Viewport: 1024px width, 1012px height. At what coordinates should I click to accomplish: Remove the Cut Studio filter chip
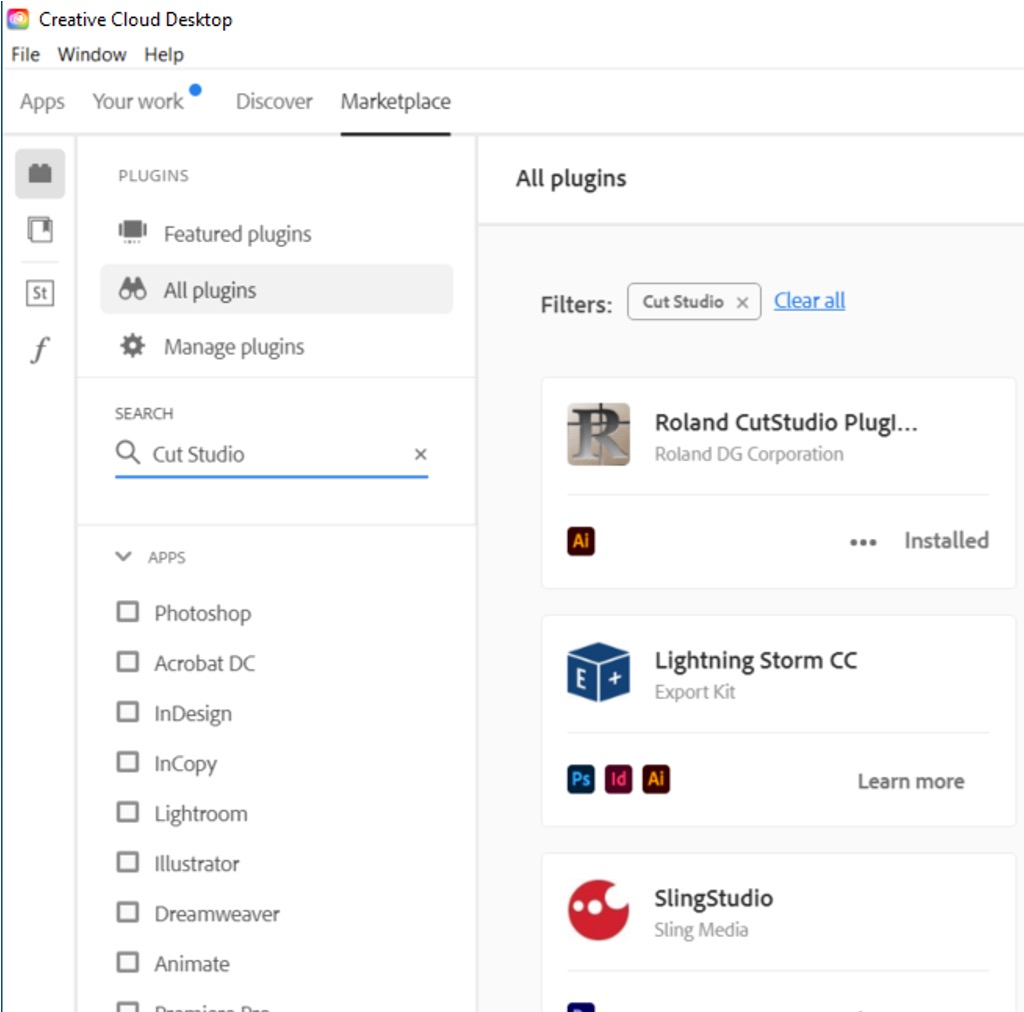(742, 302)
